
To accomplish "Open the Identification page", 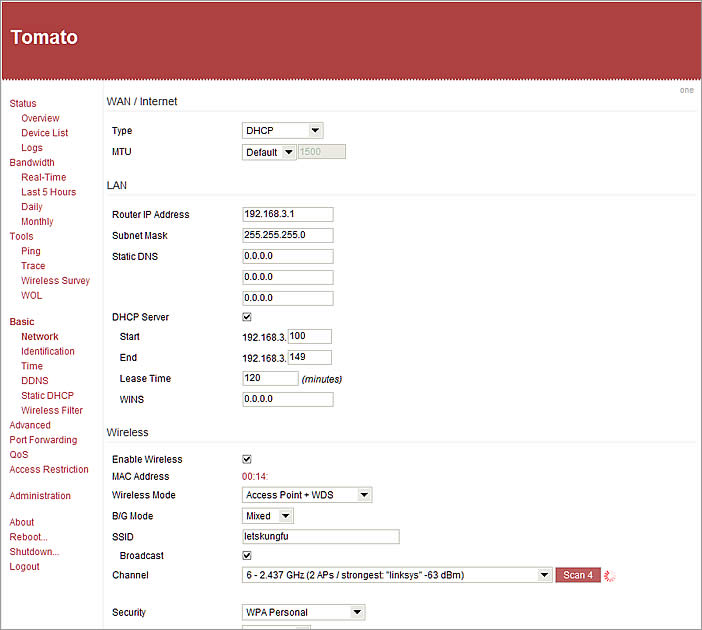I will coord(48,351).
